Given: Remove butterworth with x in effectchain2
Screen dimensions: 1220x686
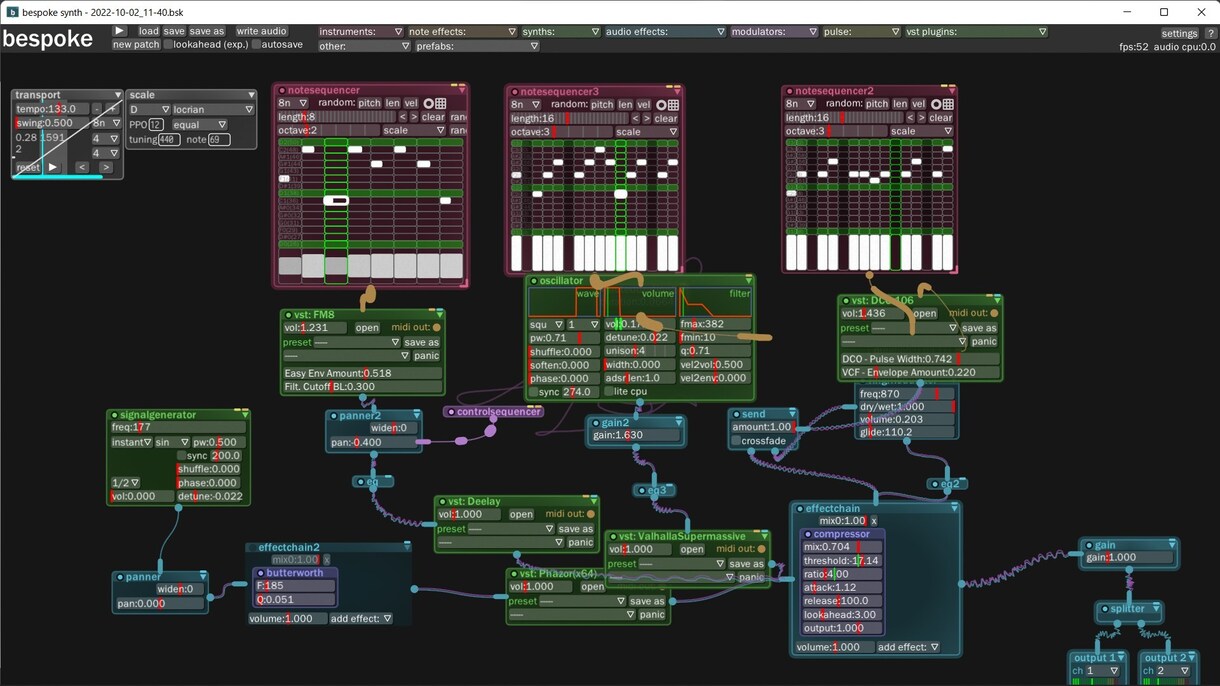Looking at the screenshot, I should click(326, 560).
